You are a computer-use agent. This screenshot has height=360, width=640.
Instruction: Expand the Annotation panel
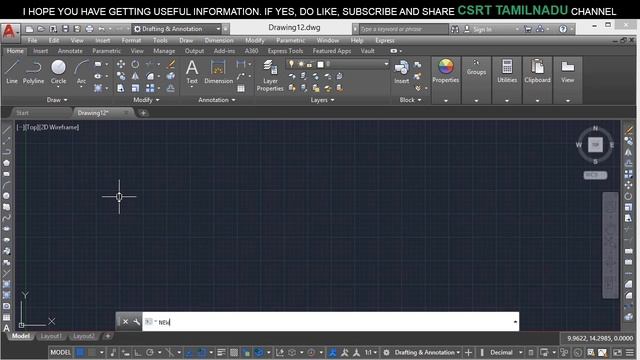[217, 100]
